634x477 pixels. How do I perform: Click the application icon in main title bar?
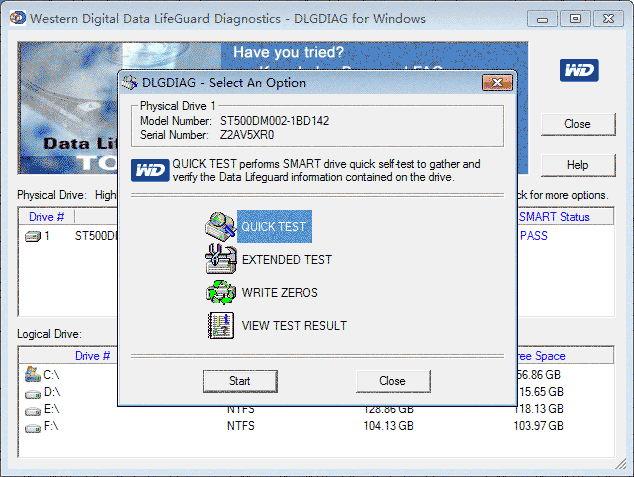18,18
